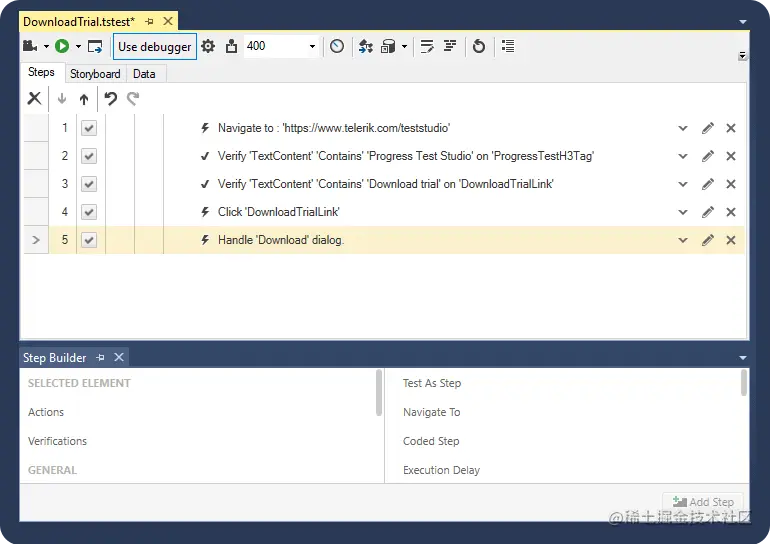Viewport: 770px width, 544px height.
Task: Choose Test As Step option
Action: click(432, 383)
